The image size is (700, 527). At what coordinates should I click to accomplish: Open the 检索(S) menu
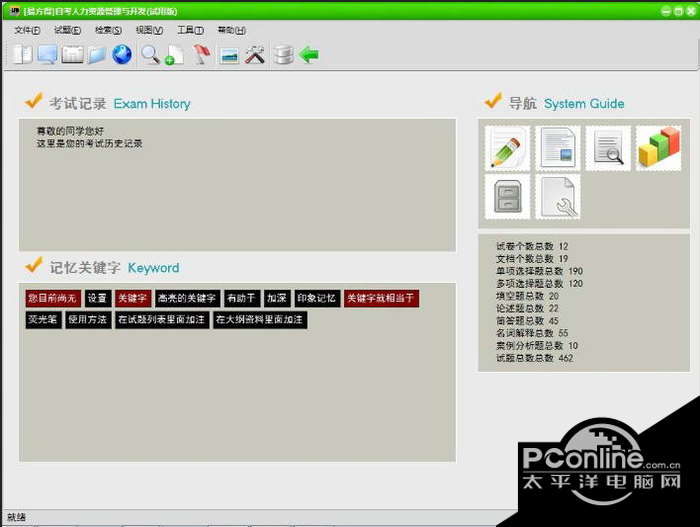(x=108, y=30)
